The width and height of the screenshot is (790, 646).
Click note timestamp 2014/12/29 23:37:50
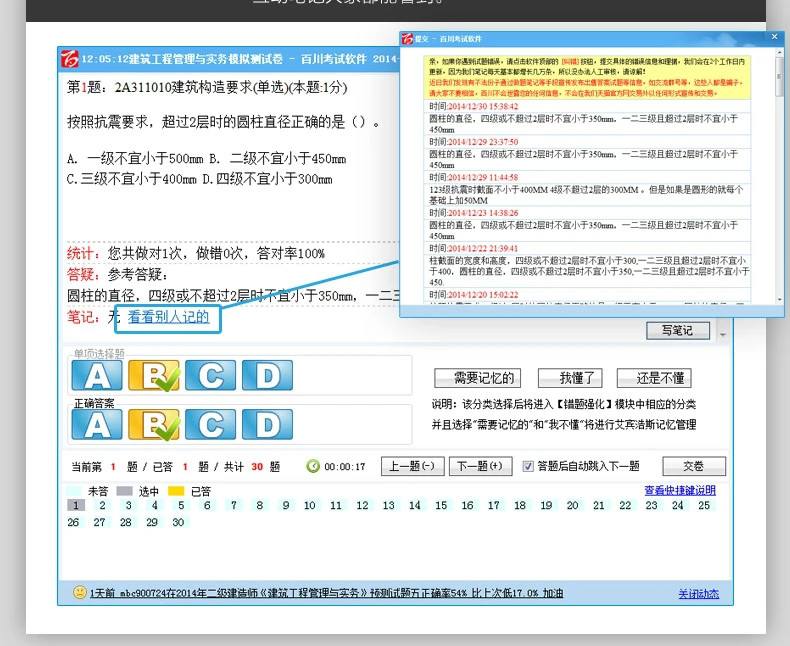(x=483, y=142)
